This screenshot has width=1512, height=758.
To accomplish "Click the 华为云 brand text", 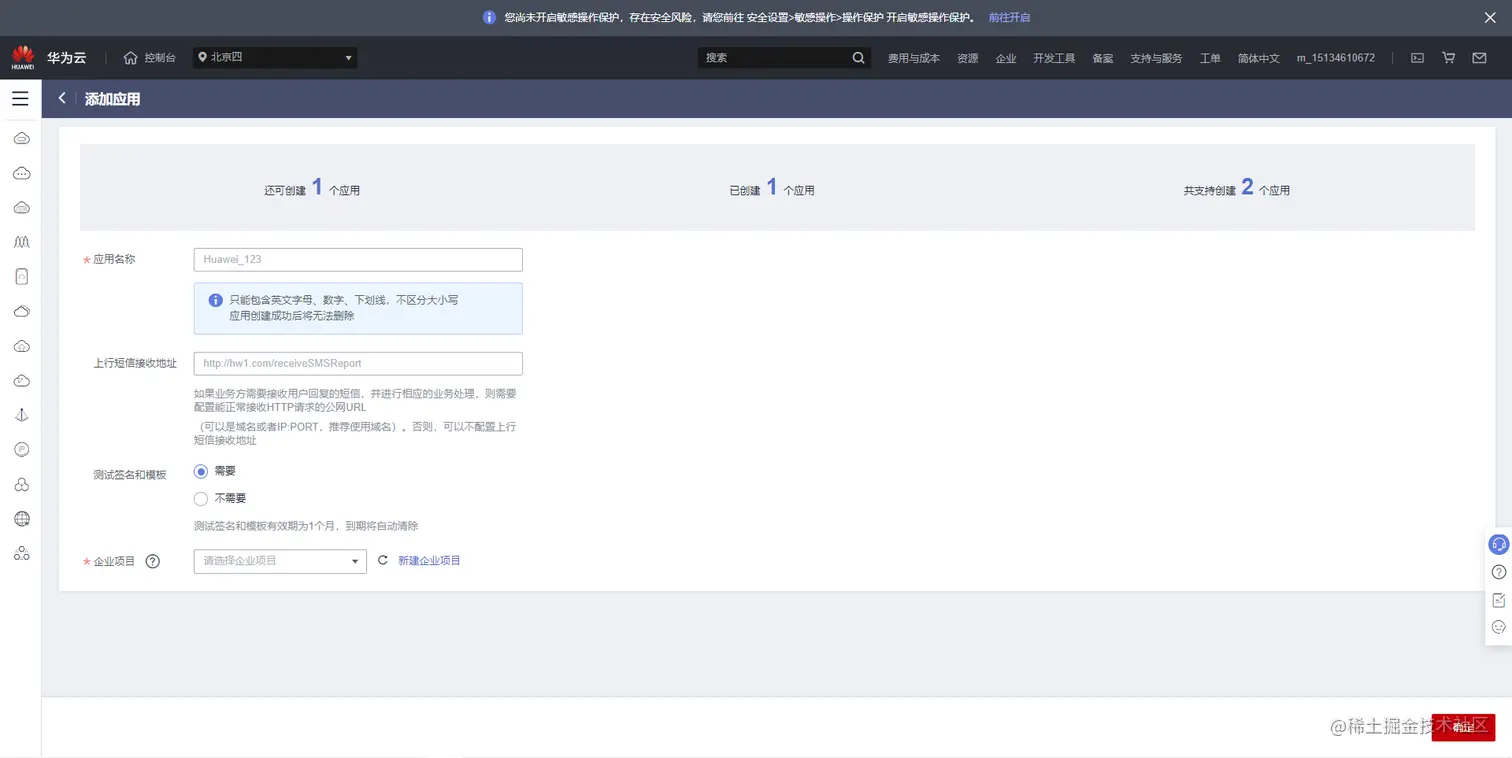I will coord(66,58).
